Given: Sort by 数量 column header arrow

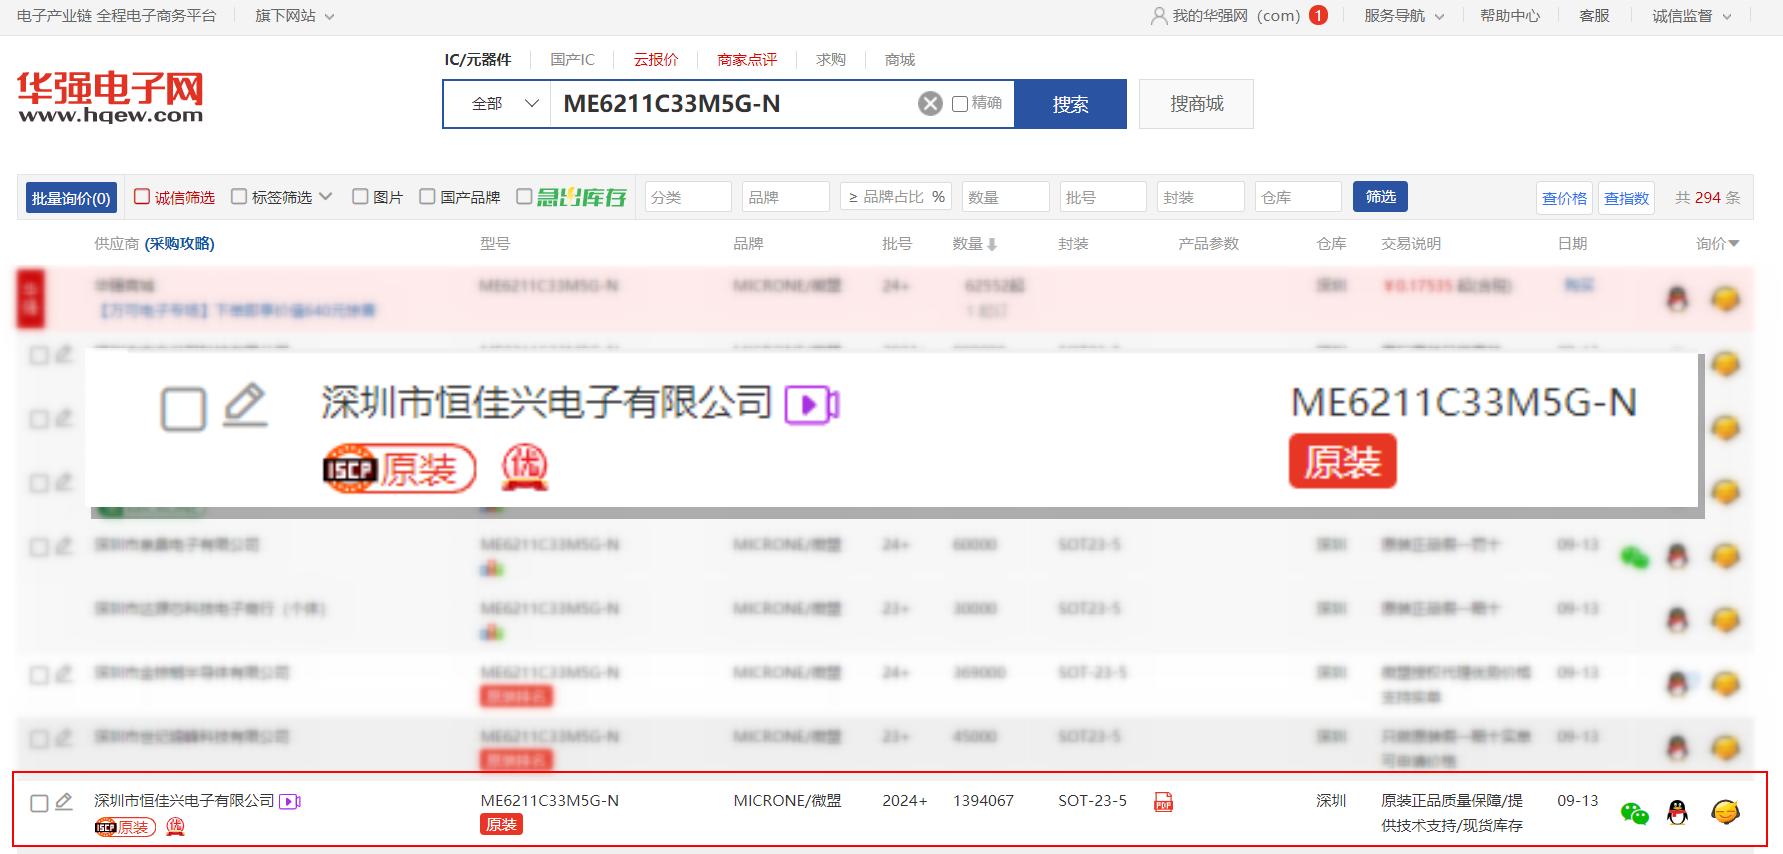Looking at the screenshot, I should click(x=991, y=244).
